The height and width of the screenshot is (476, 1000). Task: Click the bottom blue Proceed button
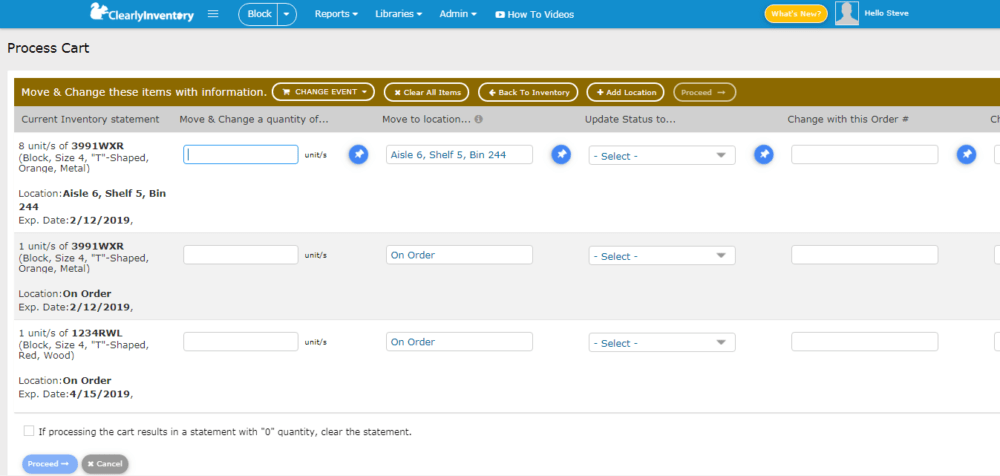[50, 464]
